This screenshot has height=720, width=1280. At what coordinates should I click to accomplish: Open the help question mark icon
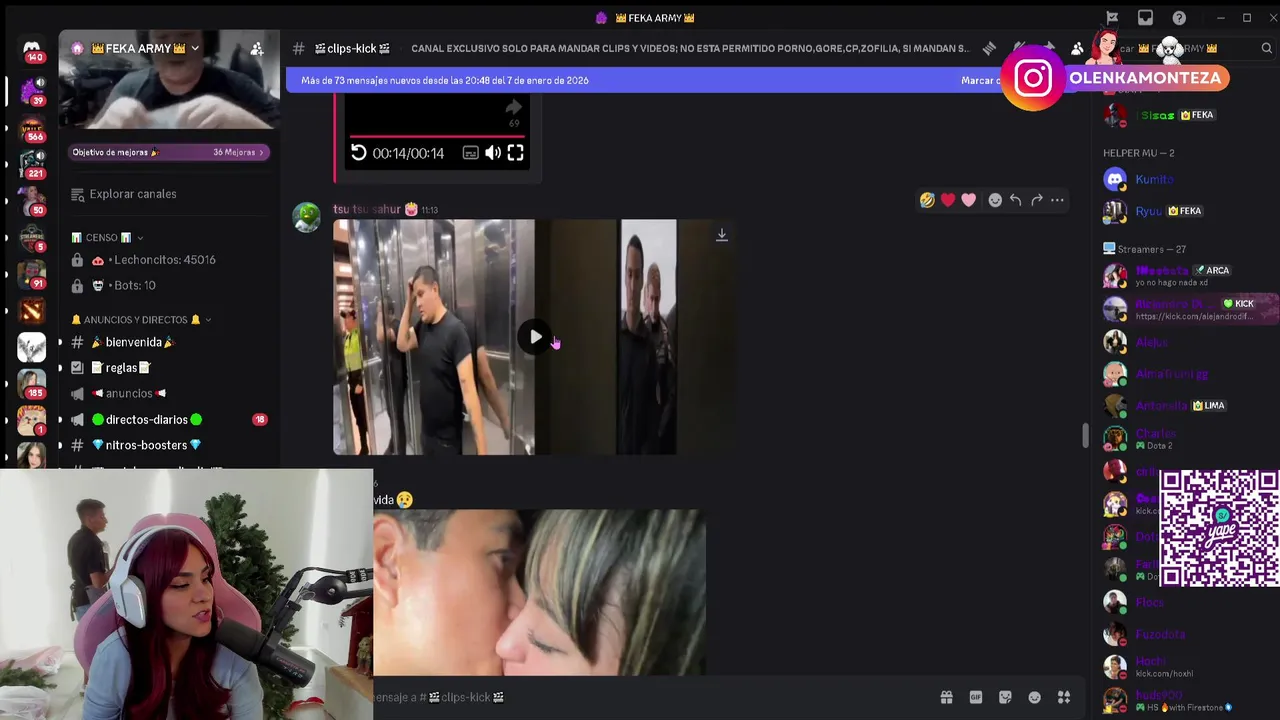click(1179, 18)
